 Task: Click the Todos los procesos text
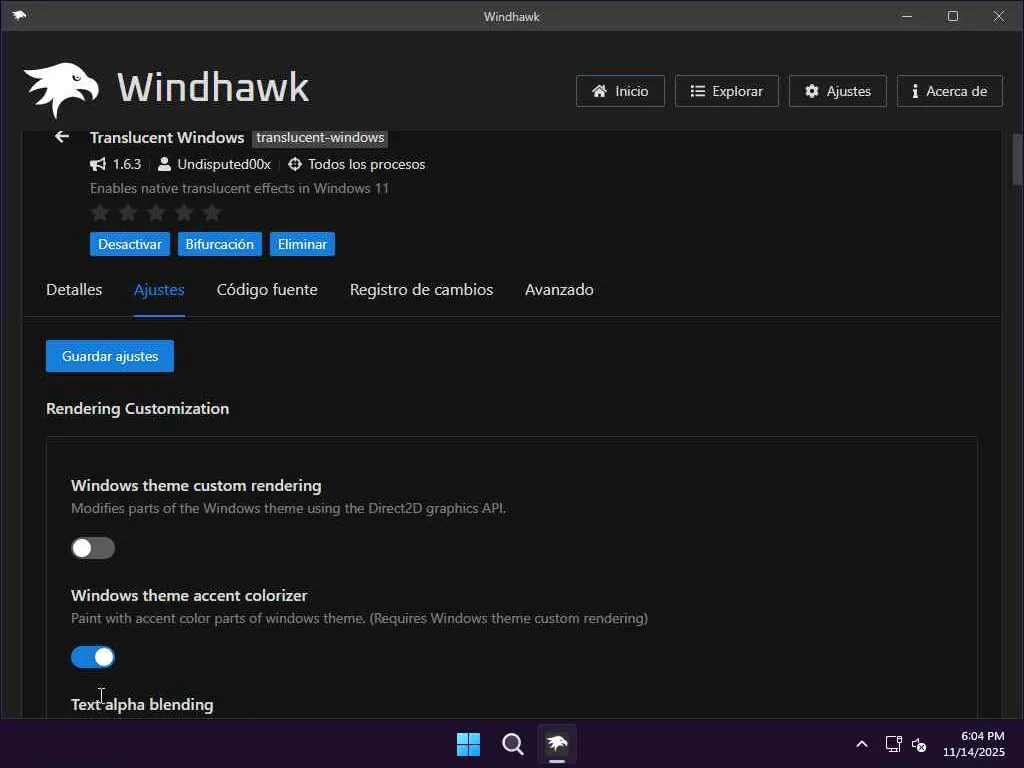[x=366, y=164]
